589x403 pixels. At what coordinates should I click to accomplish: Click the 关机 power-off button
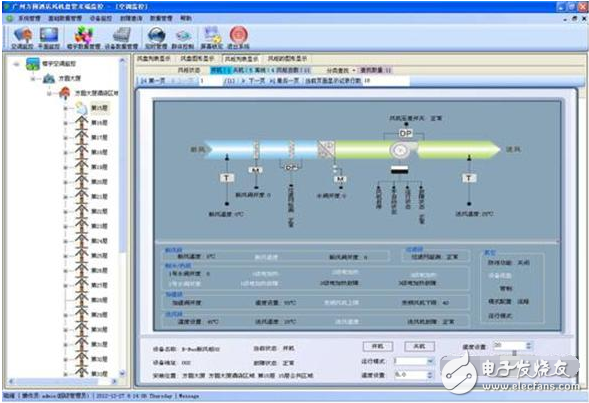419,346
